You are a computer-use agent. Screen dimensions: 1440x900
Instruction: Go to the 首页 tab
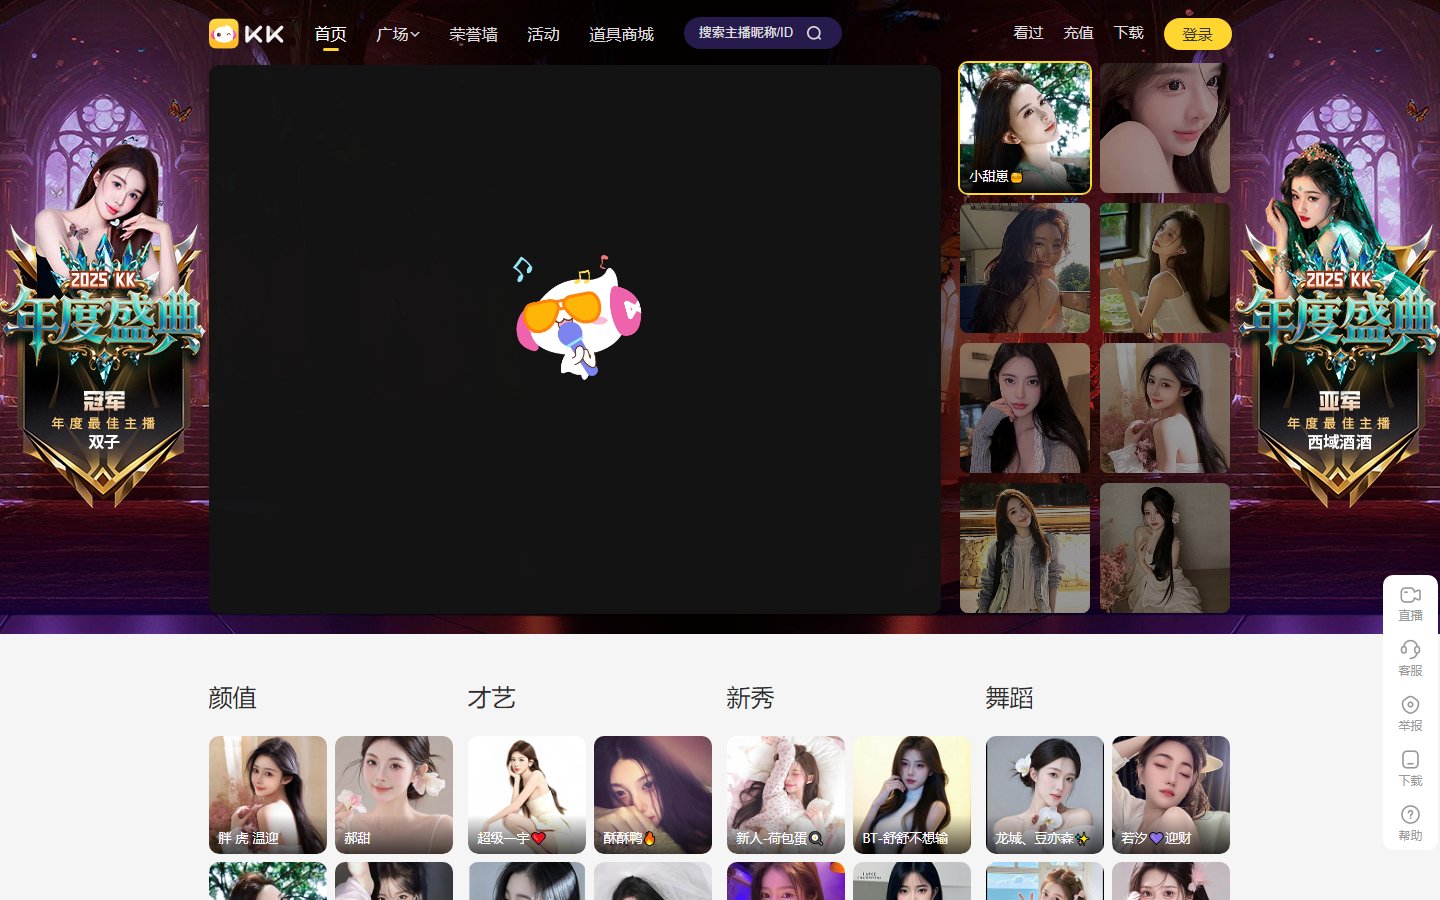330,34
